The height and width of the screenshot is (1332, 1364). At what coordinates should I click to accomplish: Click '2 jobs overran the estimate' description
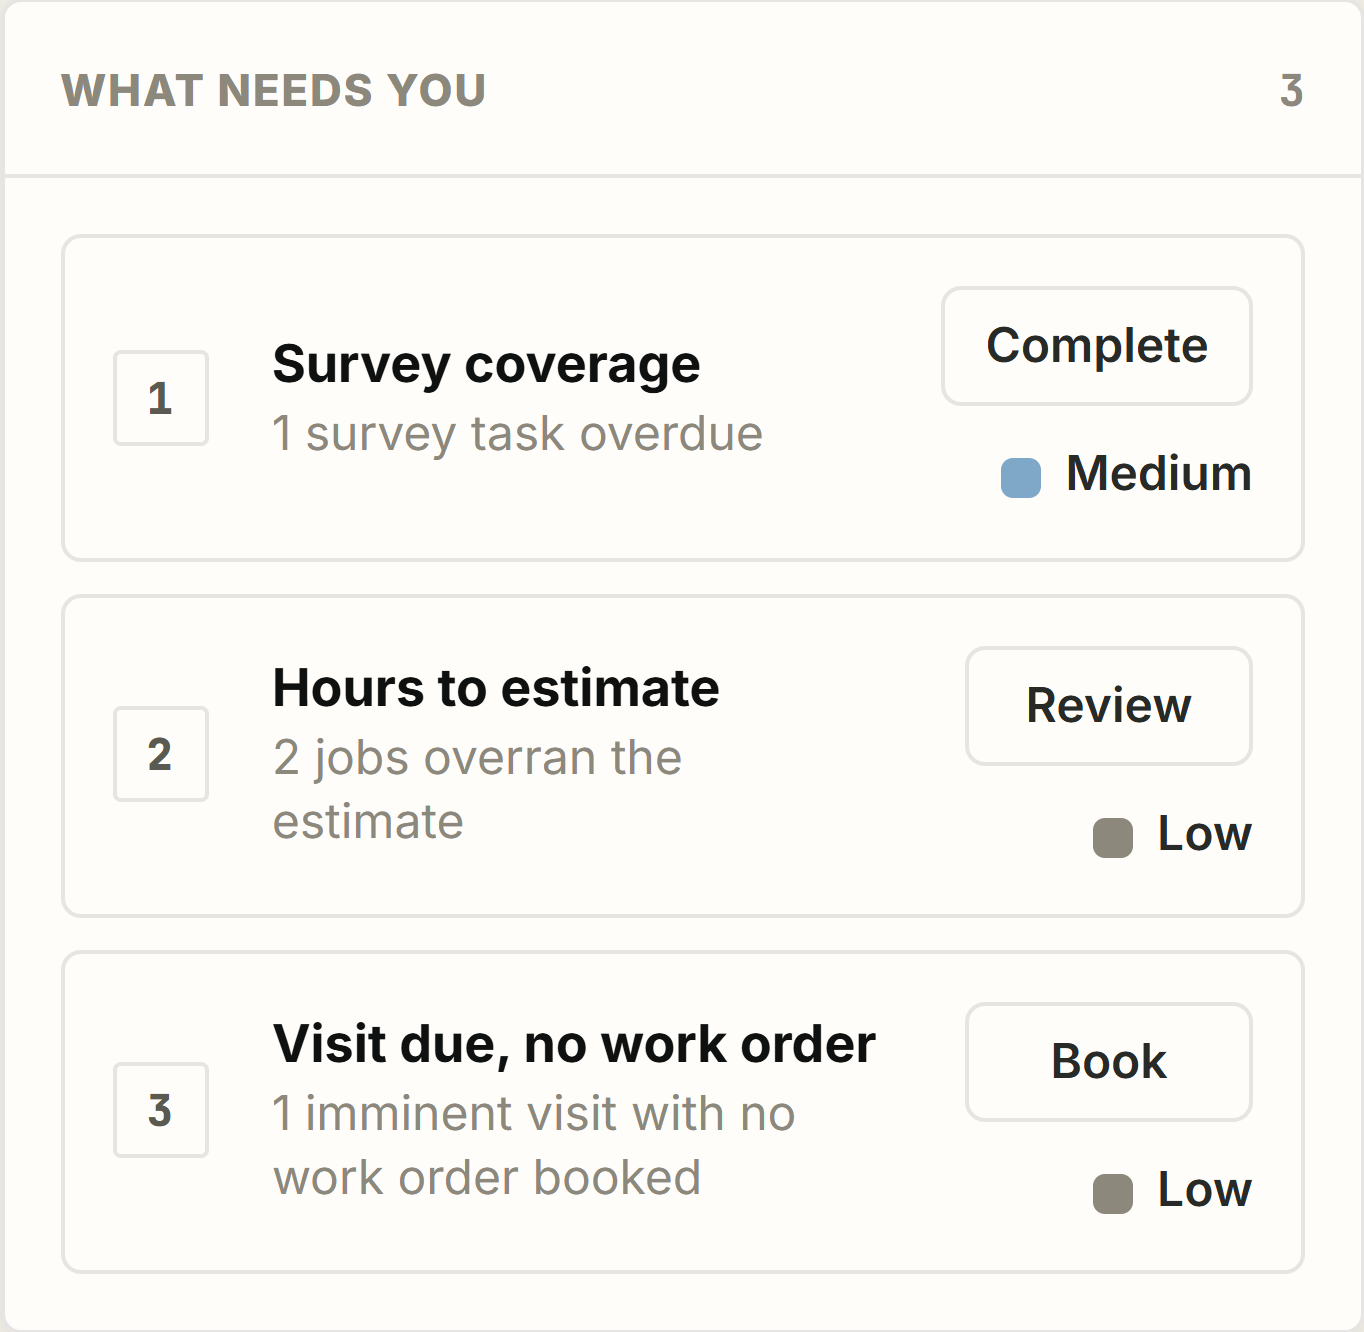tap(478, 790)
